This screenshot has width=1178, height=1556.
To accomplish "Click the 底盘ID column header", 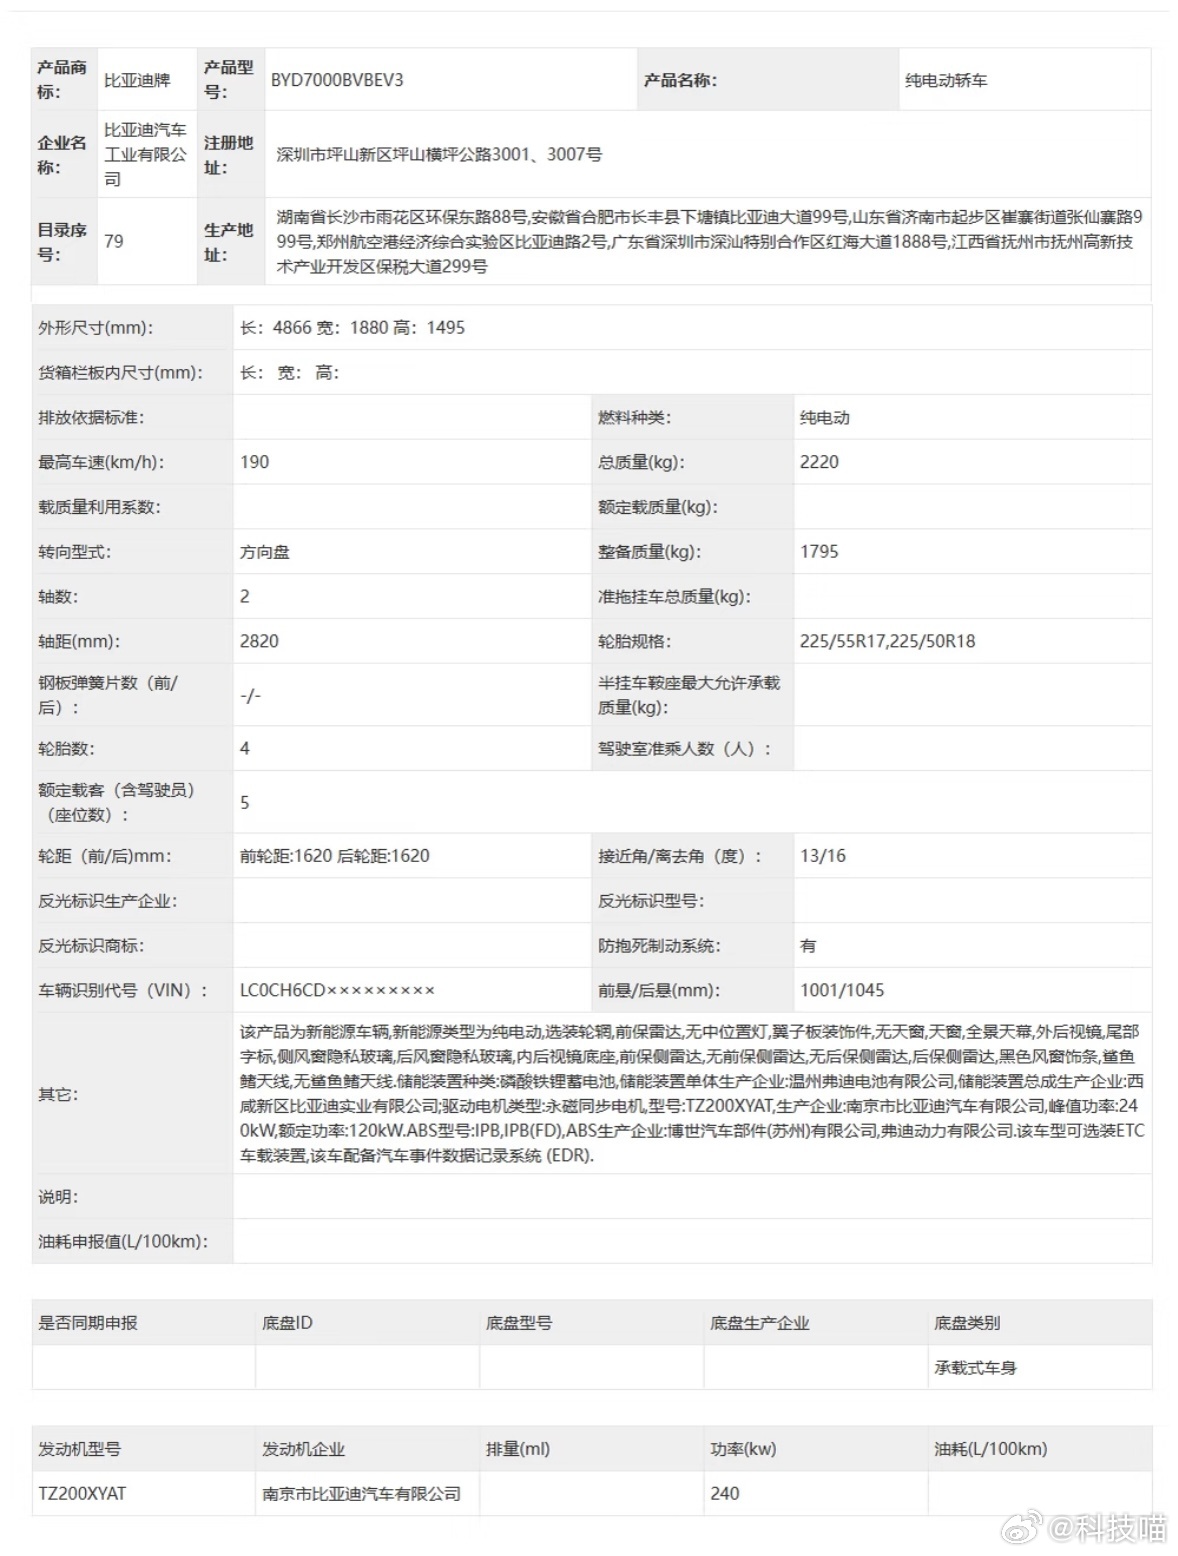I will point(287,1323).
